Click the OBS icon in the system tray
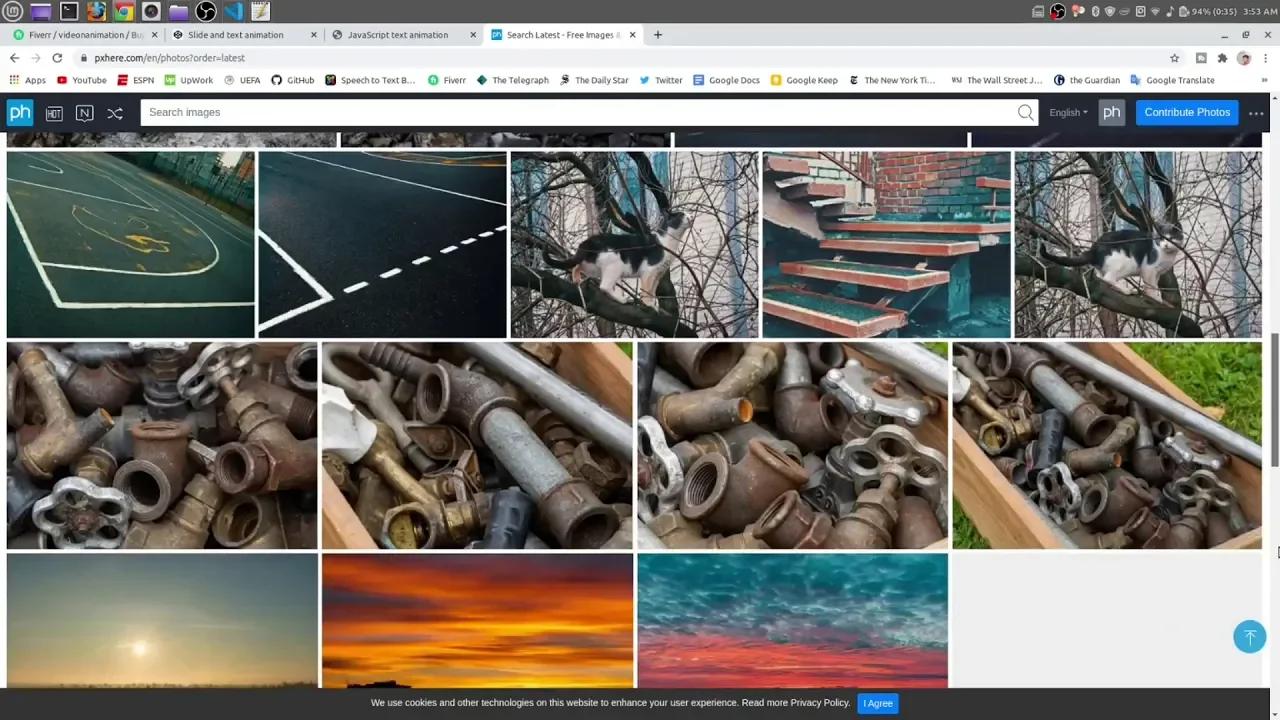The width and height of the screenshot is (1280, 720). pyautogui.click(x=1057, y=11)
